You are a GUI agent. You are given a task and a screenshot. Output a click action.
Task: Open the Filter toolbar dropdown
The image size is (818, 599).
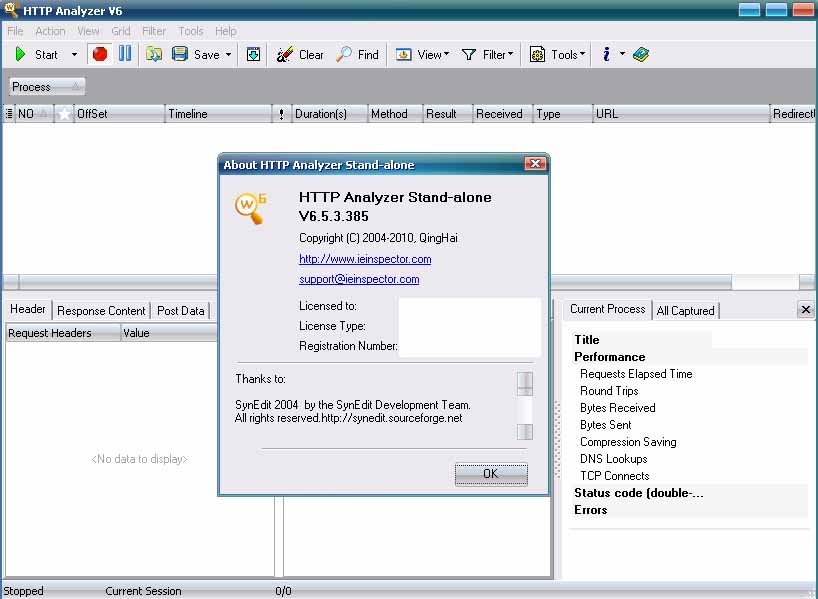coord(488,54)
